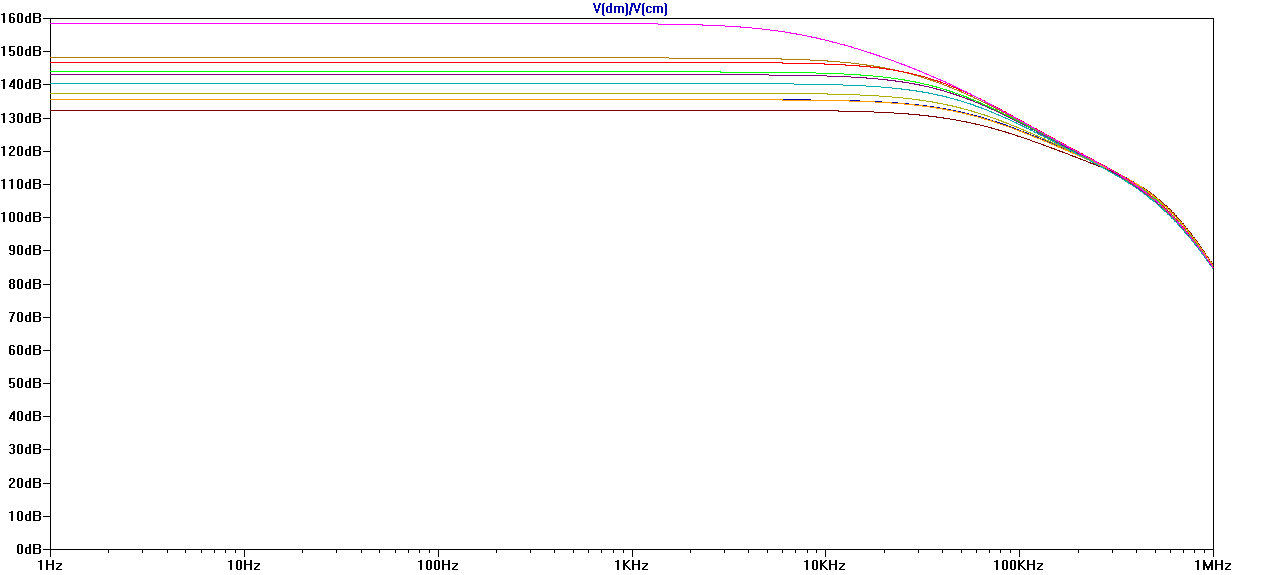1276x575 pixels.
Task: Click the 150dB axis label
Action: tap(21, 51)
